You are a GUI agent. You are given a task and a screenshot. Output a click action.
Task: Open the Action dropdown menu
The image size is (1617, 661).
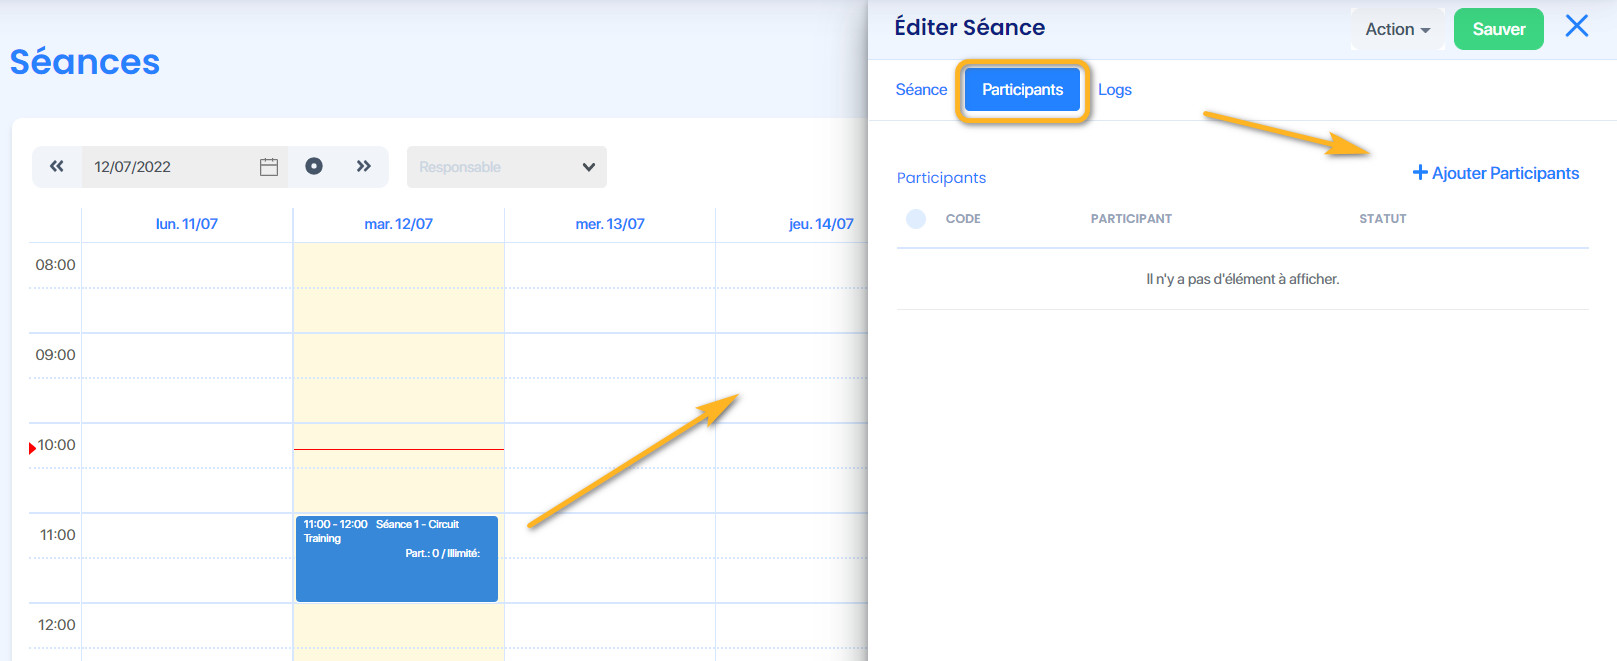(1398, 29)
